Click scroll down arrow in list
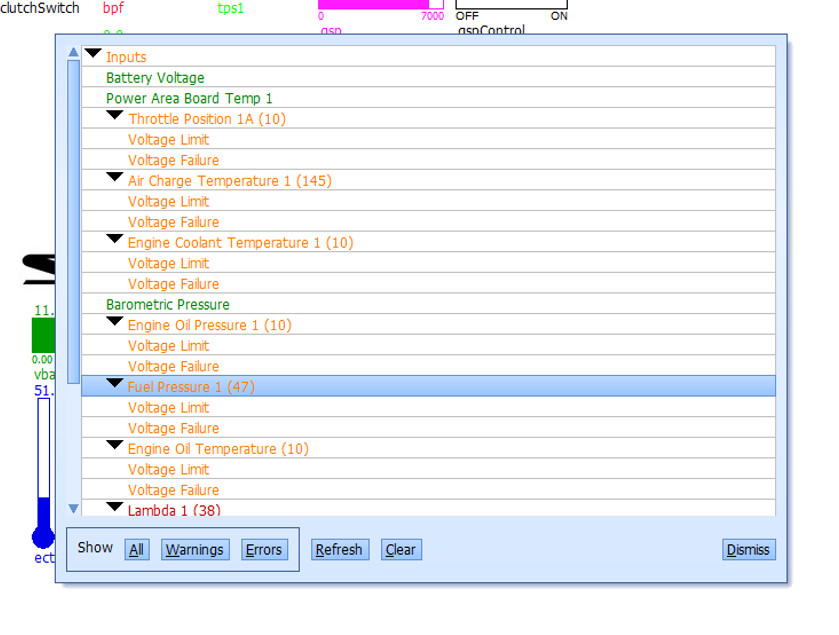The height and width of the screenshot is (635, 839). (x=73, y=509)
